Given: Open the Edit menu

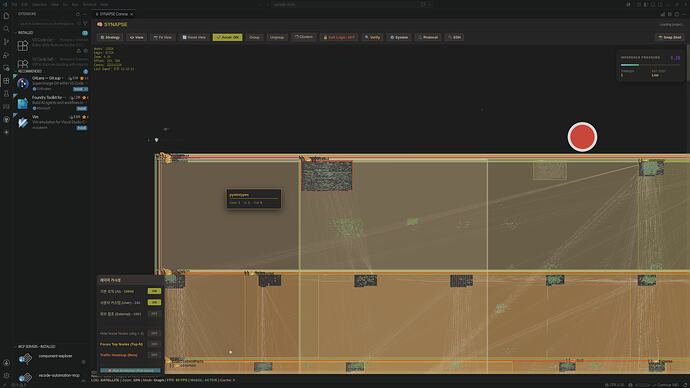Looking at the screenshot, I should (x=24, y=4).
